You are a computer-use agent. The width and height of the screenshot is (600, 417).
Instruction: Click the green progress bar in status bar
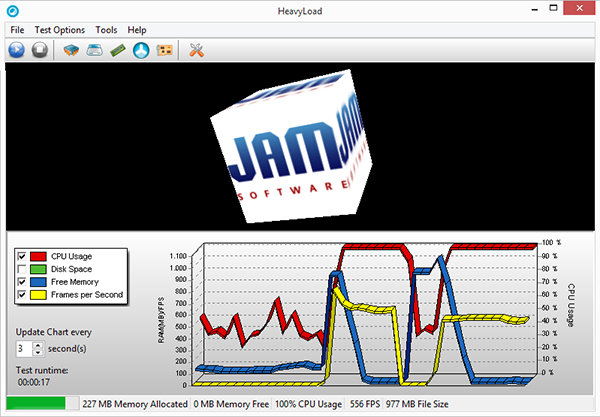41,404
